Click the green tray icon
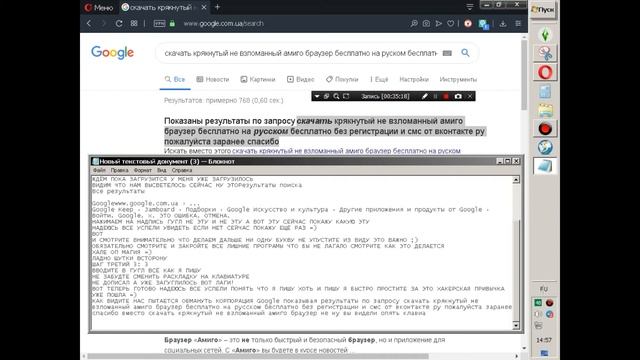Screen dimensions: 640x360 (x=538, y=303)
